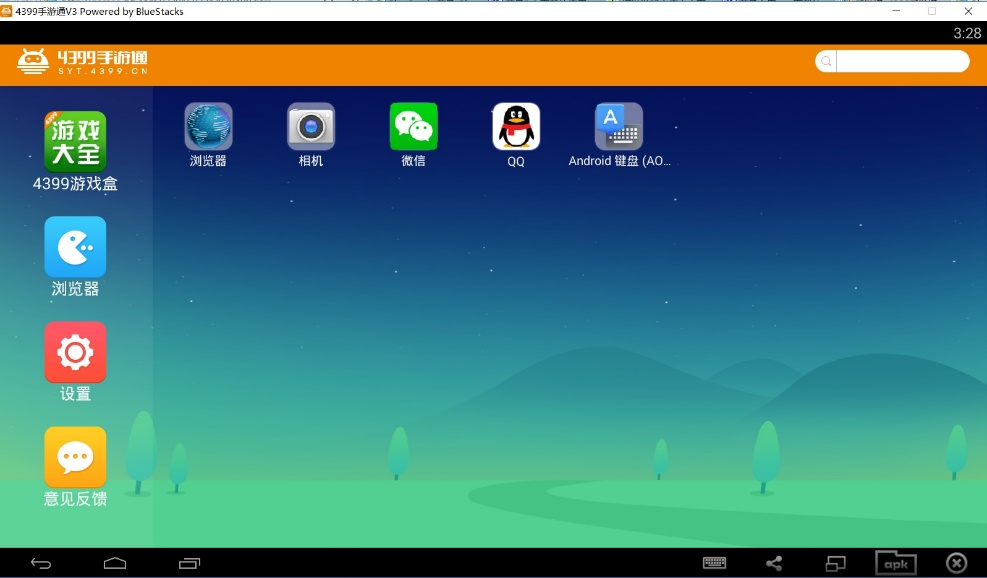The height and width of the screenshot is (578, 987).
Task: Click the circled X exit icon
Action: [x=957, y=563]
